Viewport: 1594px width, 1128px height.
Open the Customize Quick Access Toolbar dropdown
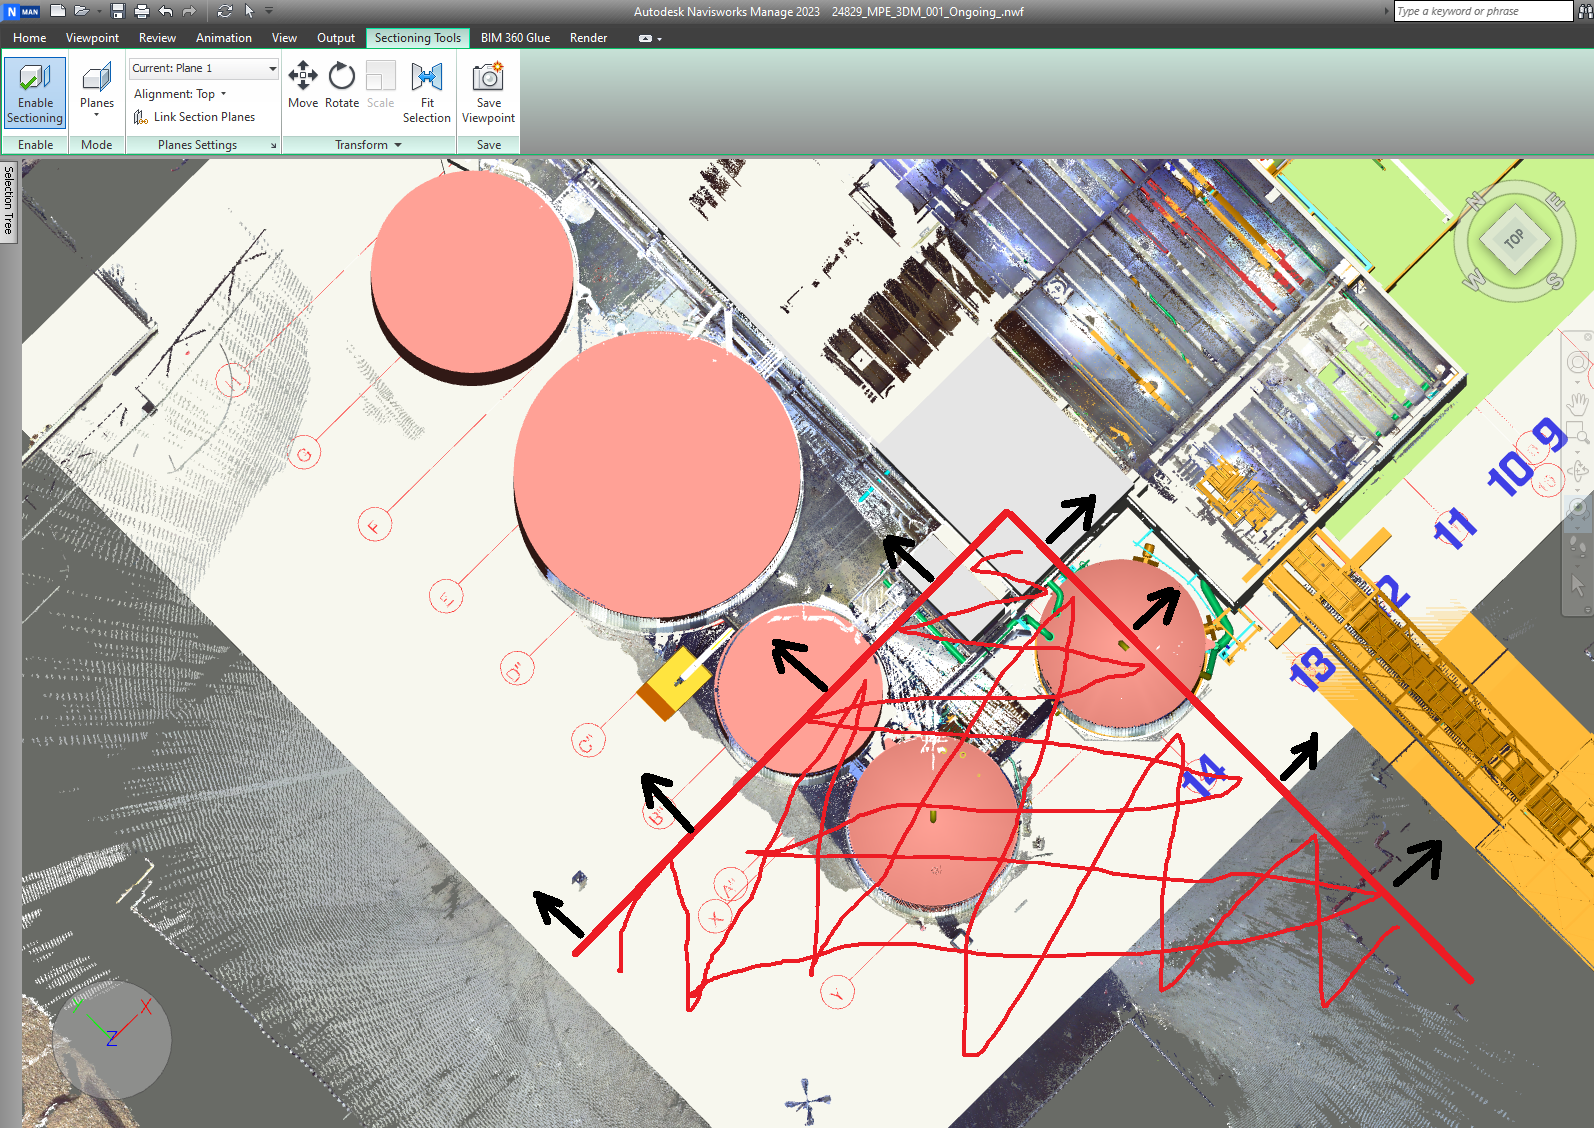point(269,11)
